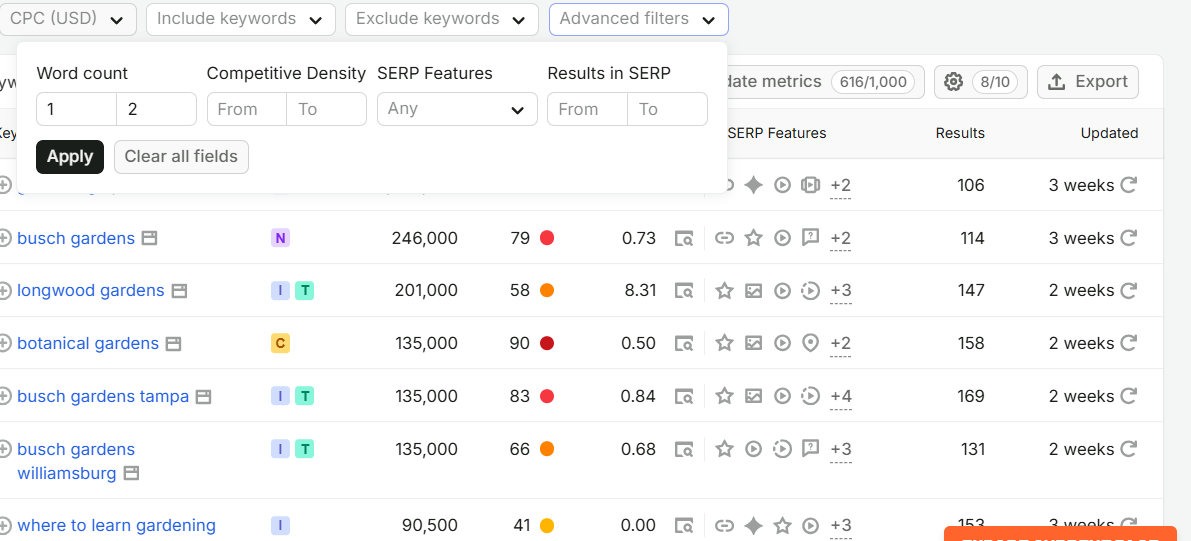Click the image pack icon in longwood gardens row
The height and width of the screenshot is (541, 1191).
tap(753, 290)
